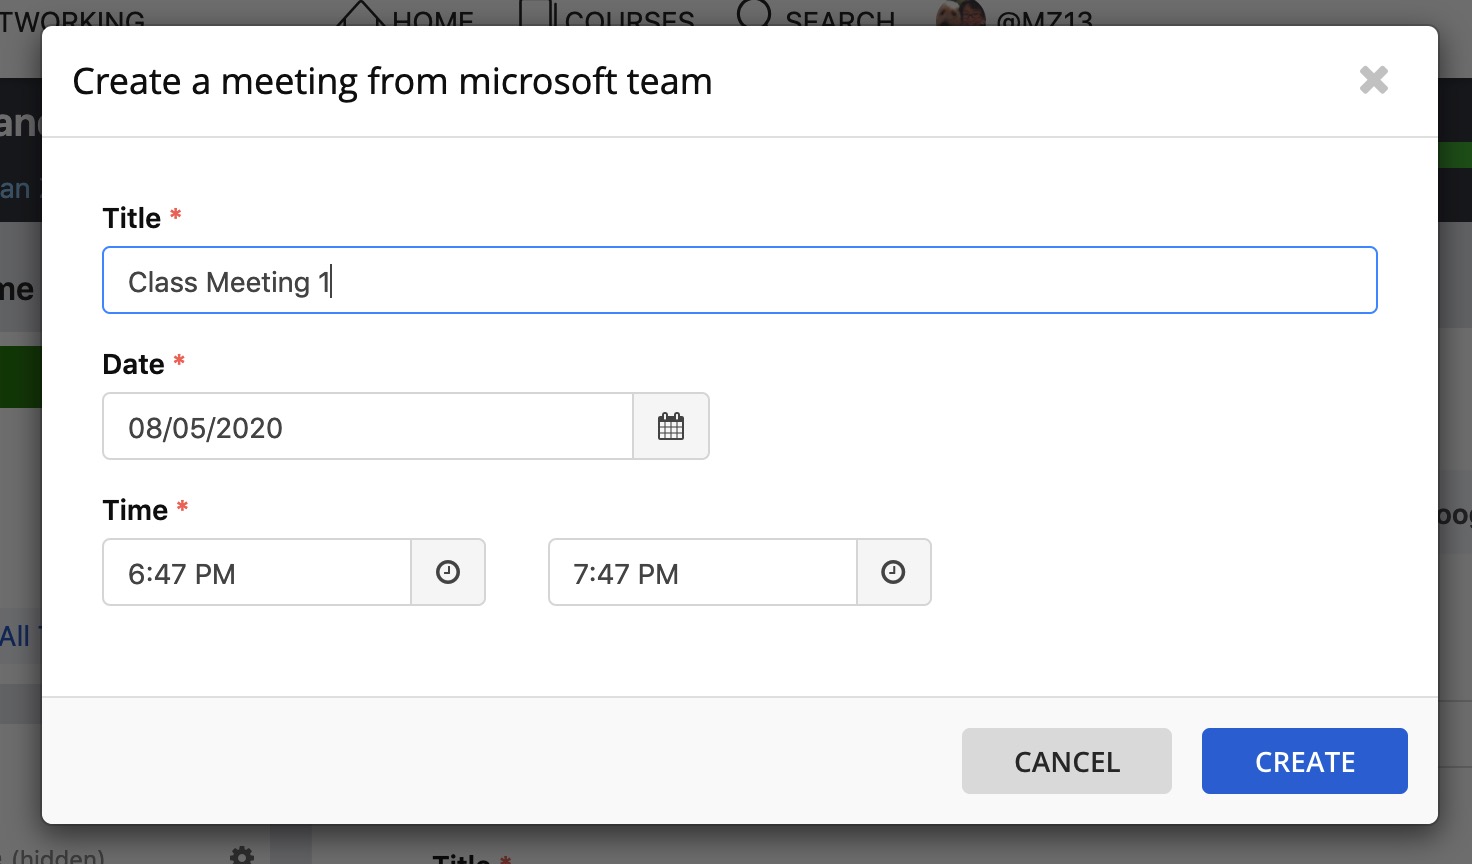This screenshot has height=864, width=1472.
Task: Click the CANCEL button
Action: 1067,761
